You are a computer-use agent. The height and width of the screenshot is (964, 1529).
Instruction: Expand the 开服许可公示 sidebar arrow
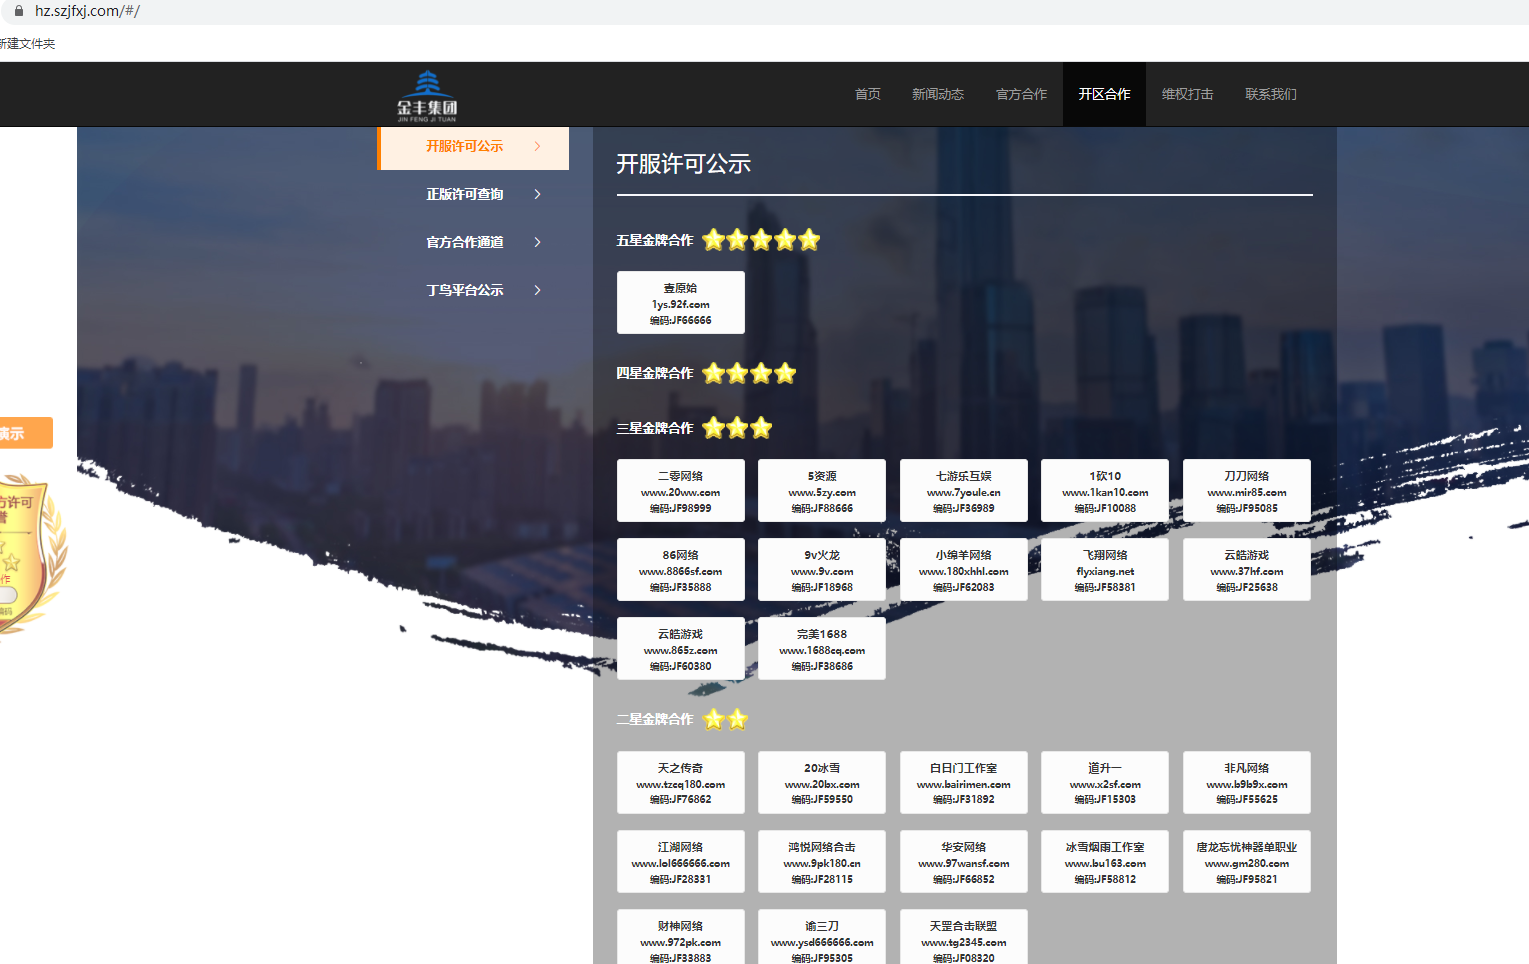tap(537, 147)
